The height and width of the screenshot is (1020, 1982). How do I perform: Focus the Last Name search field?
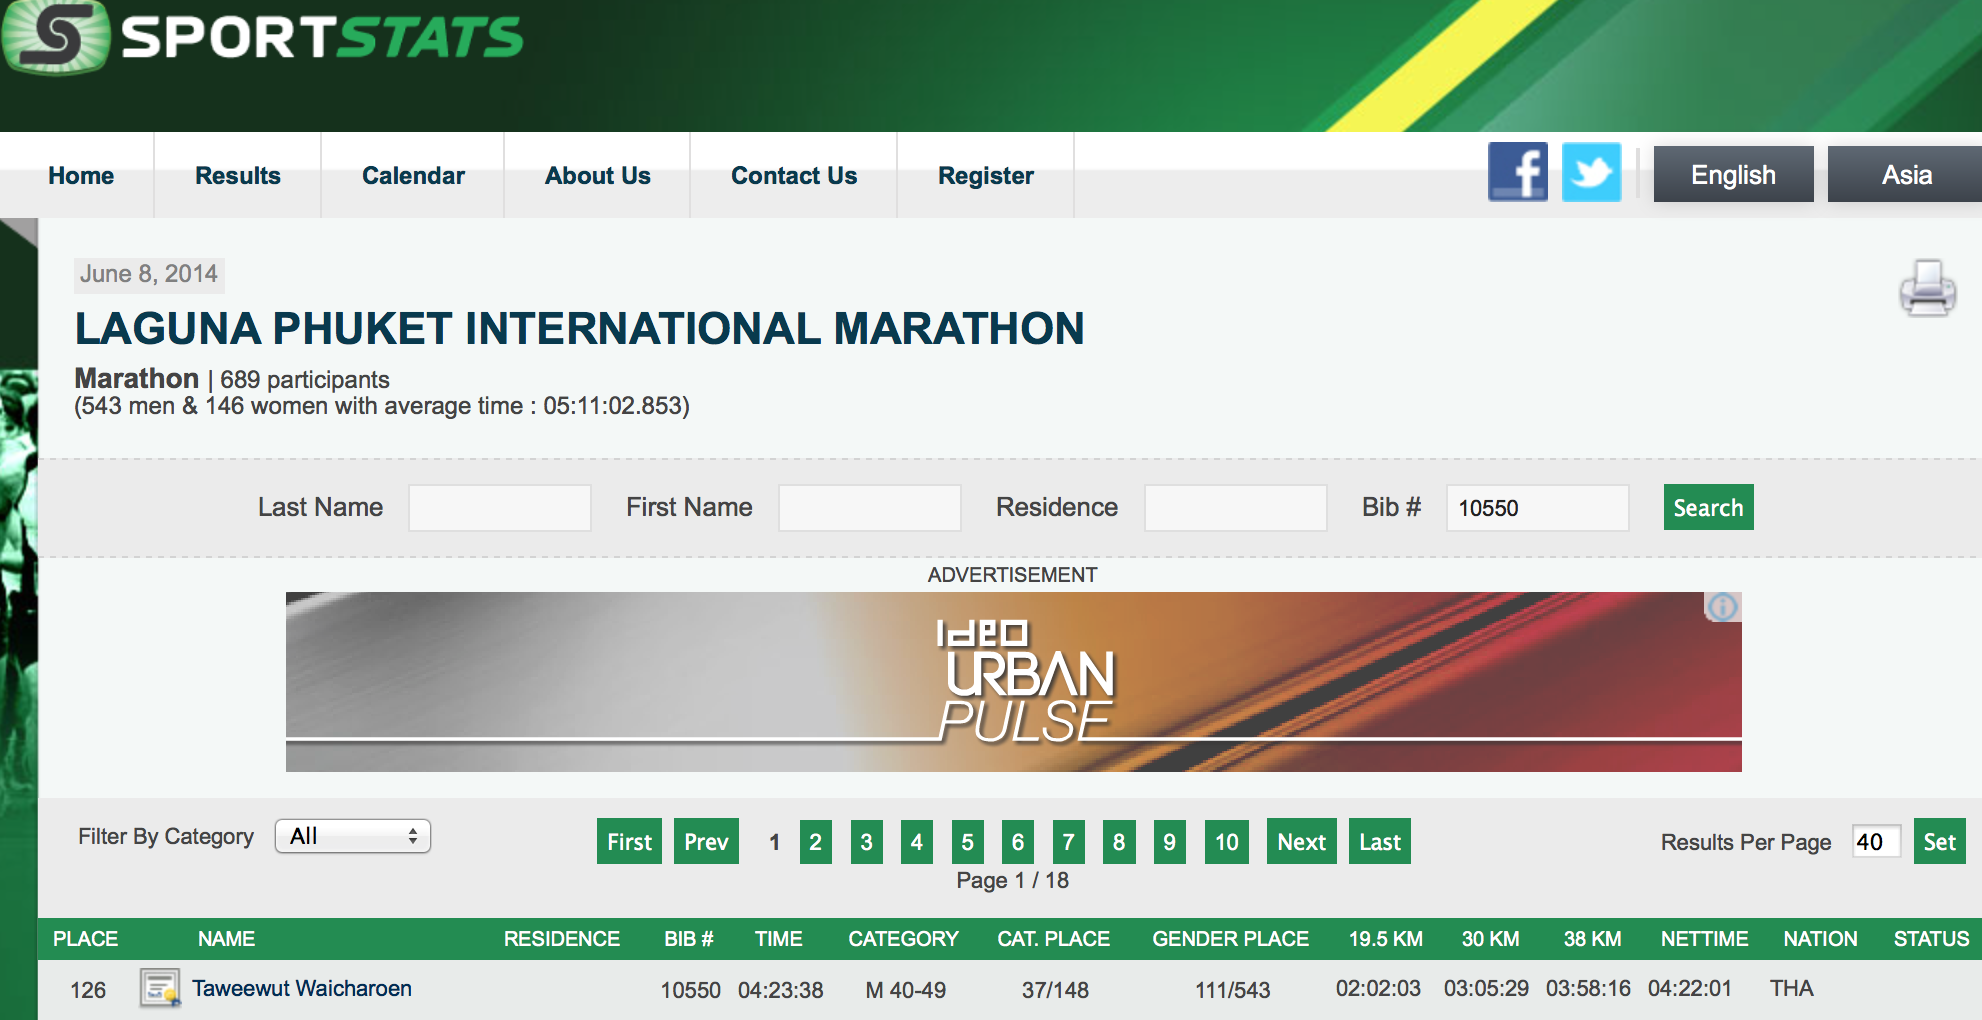point(499,508)
